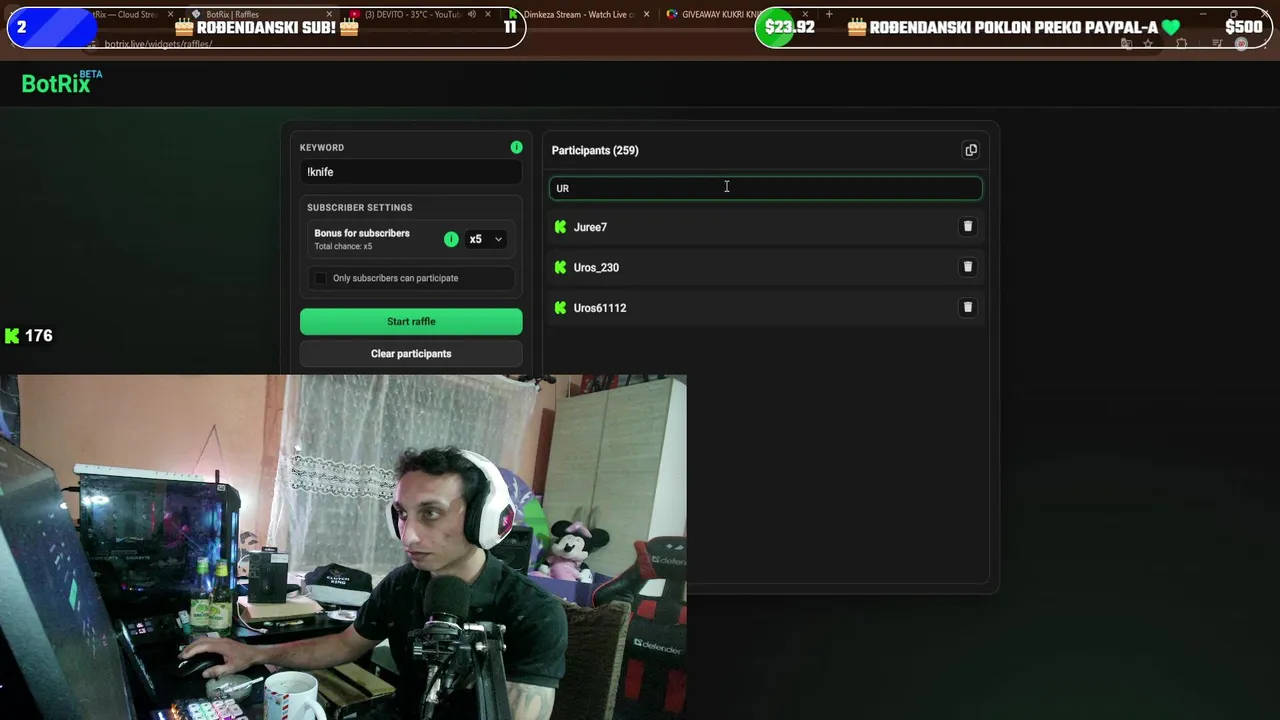Delete participant Uros61112 with trash icon

click(x=967, y=307)
